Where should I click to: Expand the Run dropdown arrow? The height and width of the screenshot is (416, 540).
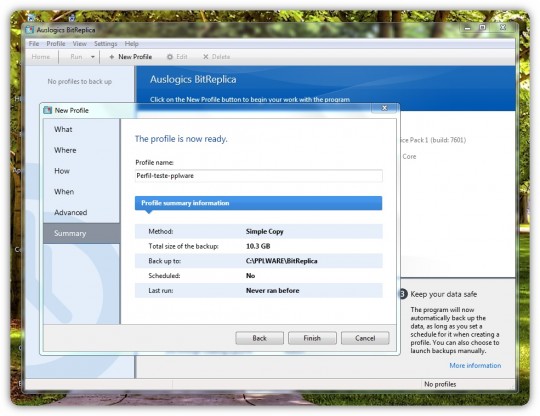coord(93,57)
